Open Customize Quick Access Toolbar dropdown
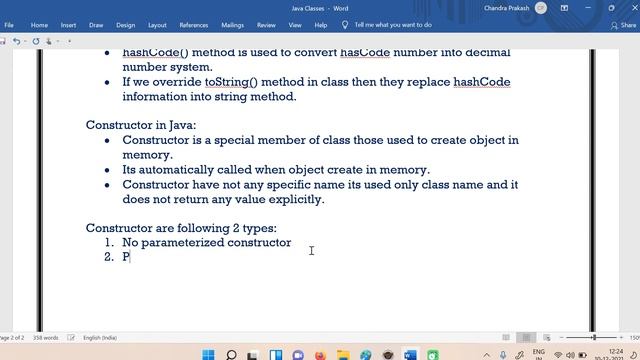This screenshot has height=360, width=640. coord(69,41)
